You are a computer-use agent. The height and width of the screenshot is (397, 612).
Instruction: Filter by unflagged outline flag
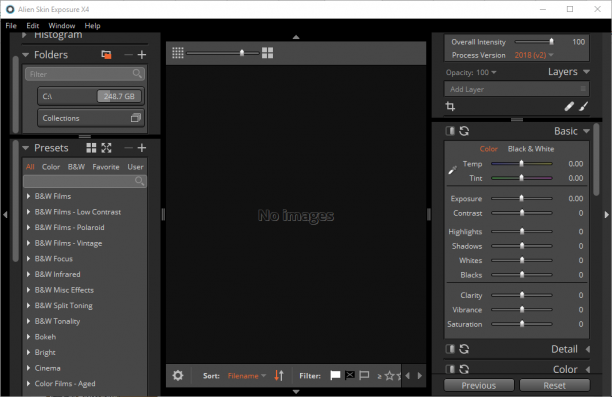364,376
